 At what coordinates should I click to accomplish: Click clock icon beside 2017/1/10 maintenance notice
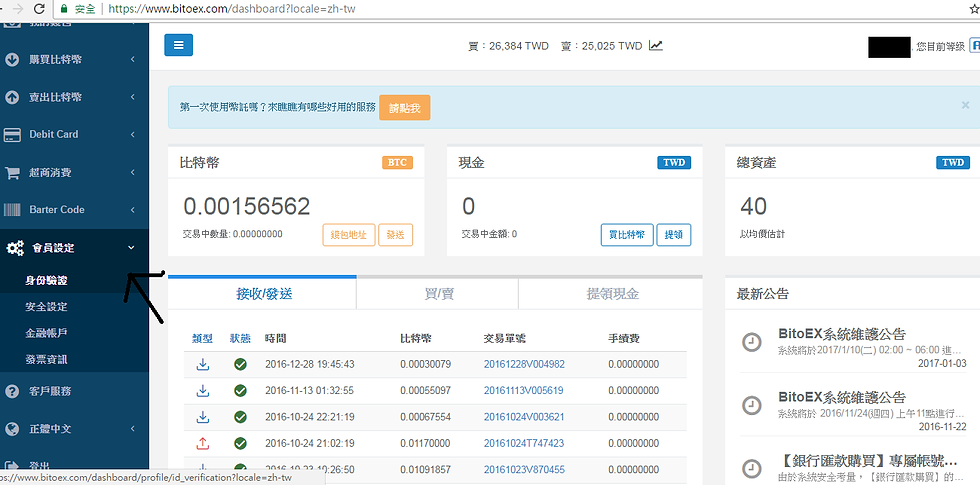[x=751, y=342]
